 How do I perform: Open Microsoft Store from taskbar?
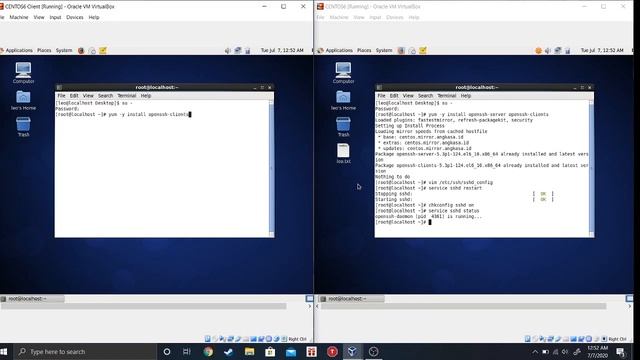[x=270, y=352]
